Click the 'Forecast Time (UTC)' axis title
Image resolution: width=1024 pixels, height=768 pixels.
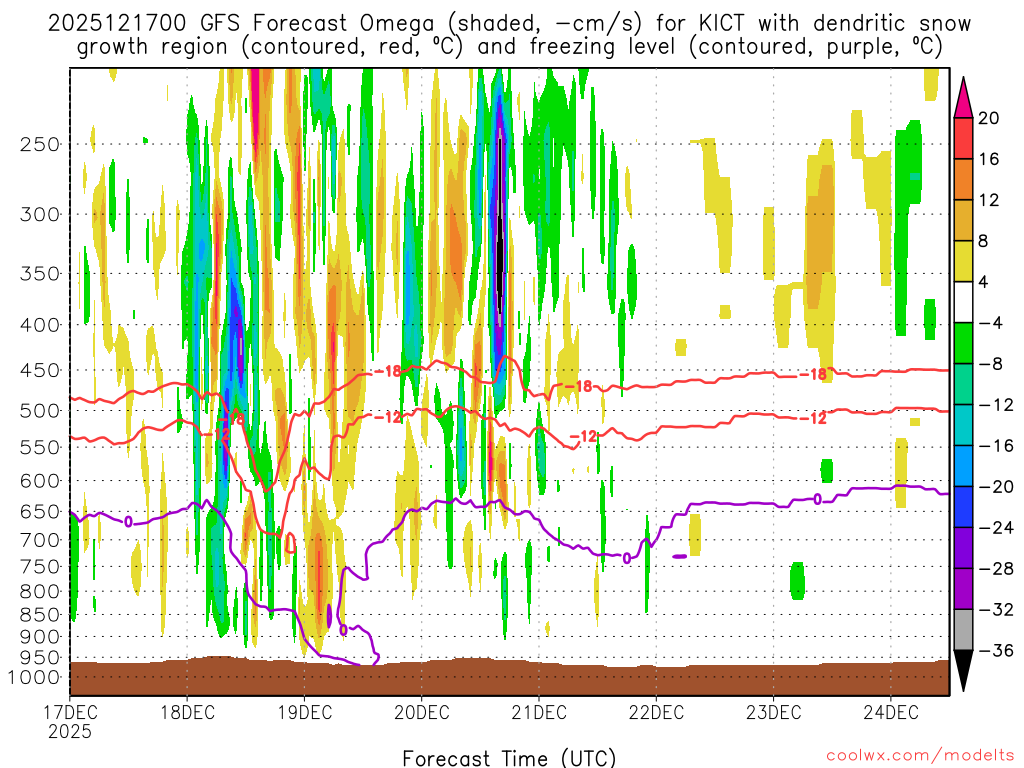click(509, 758)
